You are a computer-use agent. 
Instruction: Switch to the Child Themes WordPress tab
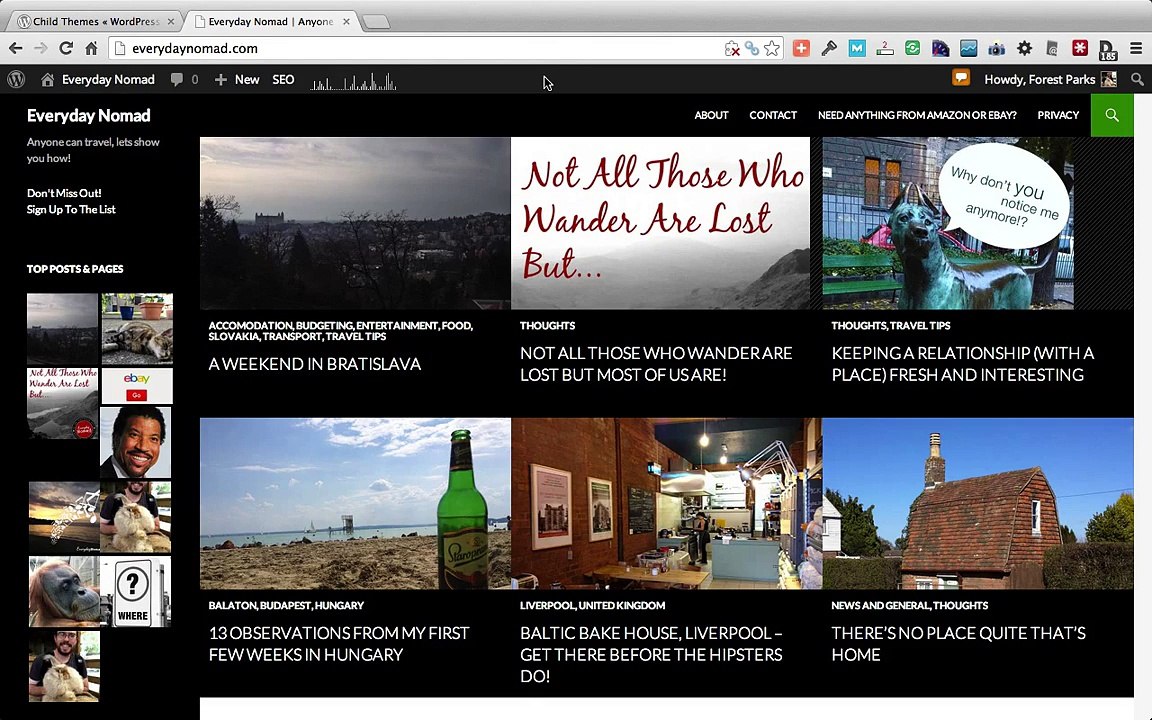pos(96,21)
